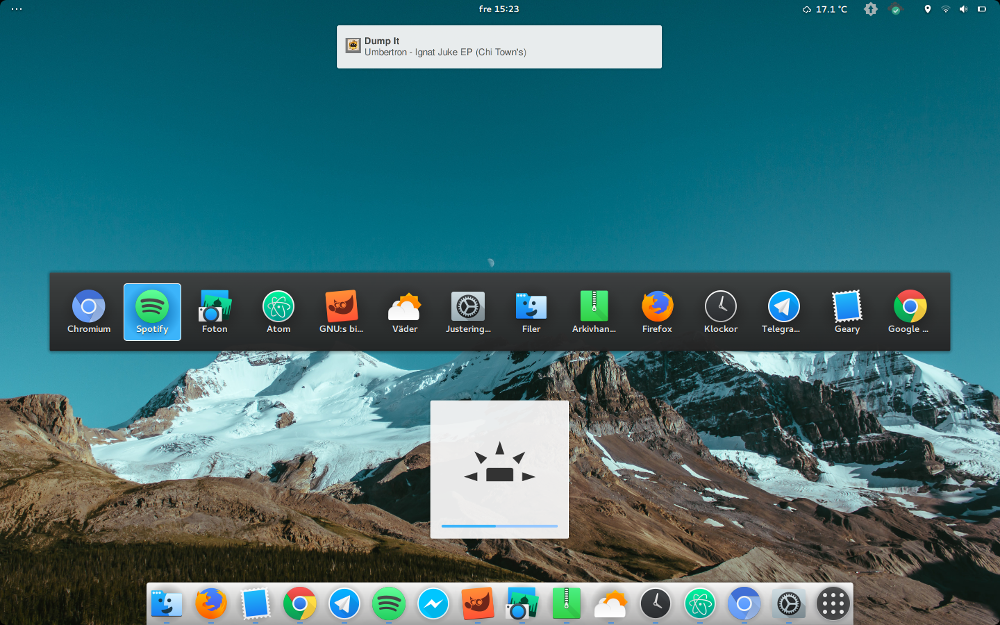Open the 17.1 °C weather indicator
The image size is (1000, 625).
tap(825, 9)
